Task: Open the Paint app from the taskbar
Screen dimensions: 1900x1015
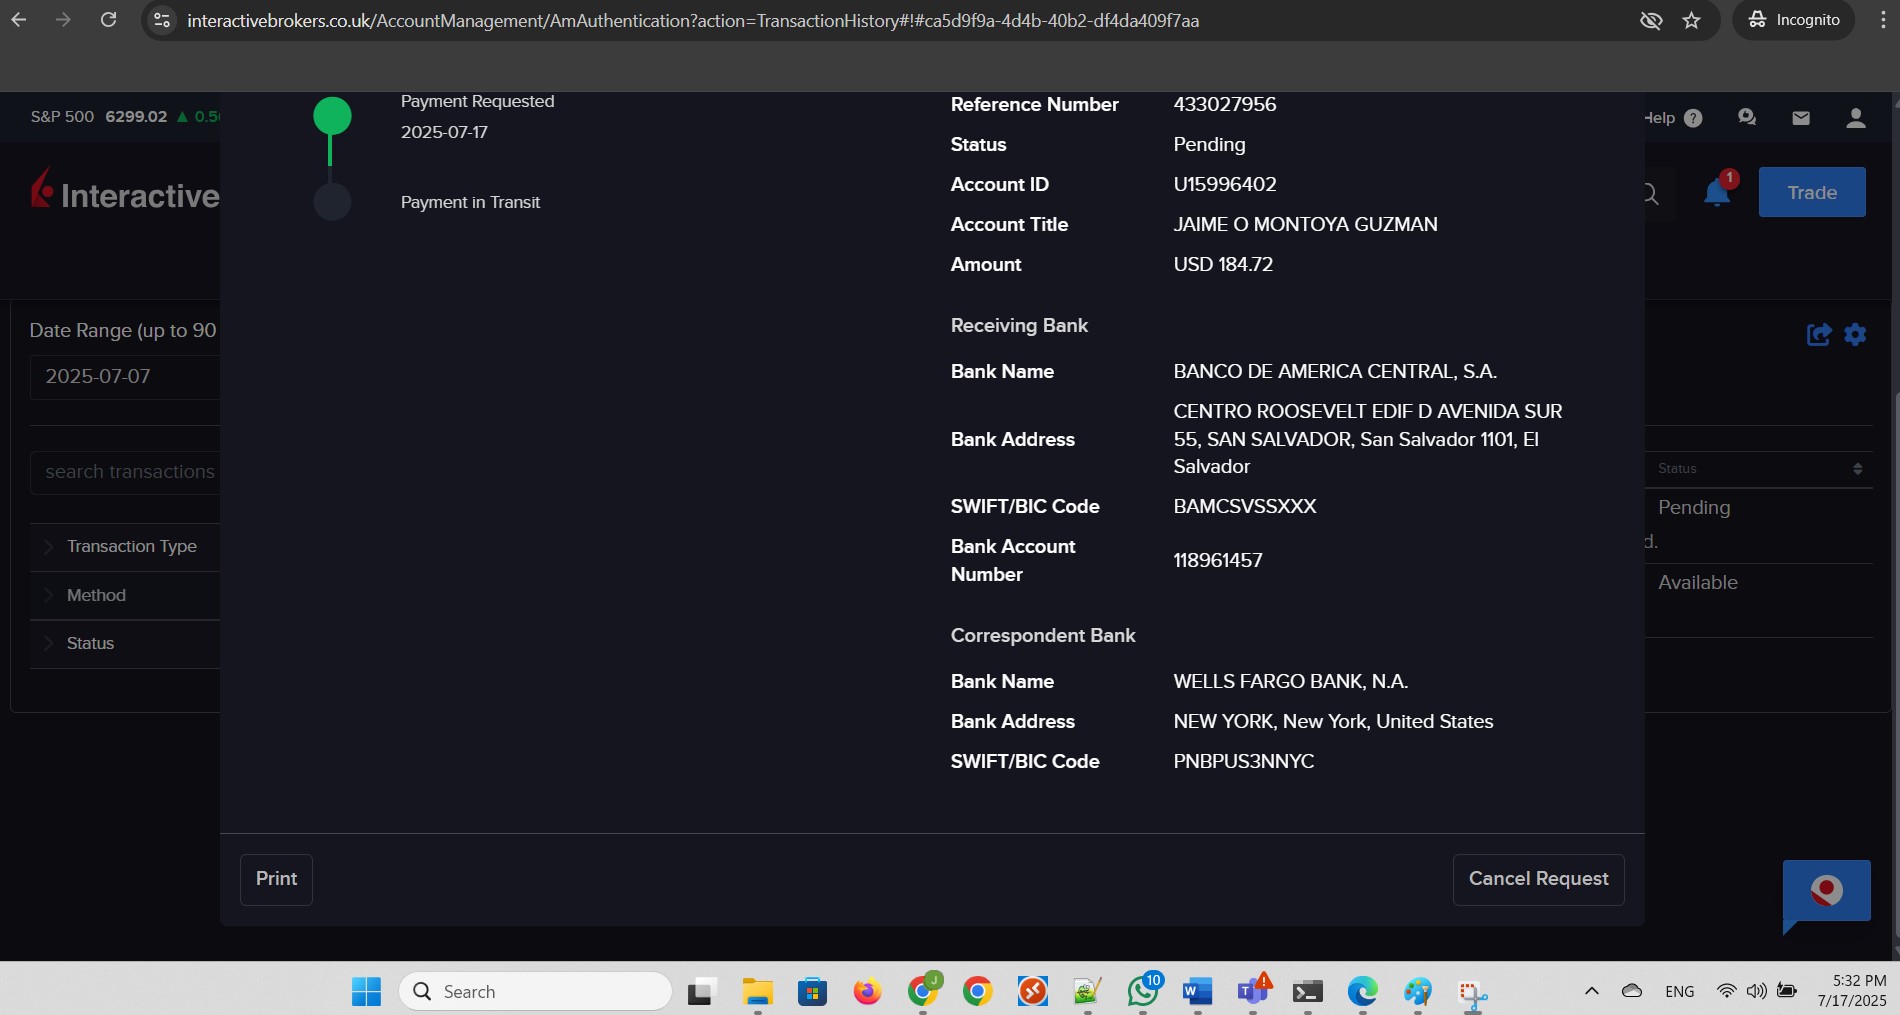Action: pos(1417,991)
